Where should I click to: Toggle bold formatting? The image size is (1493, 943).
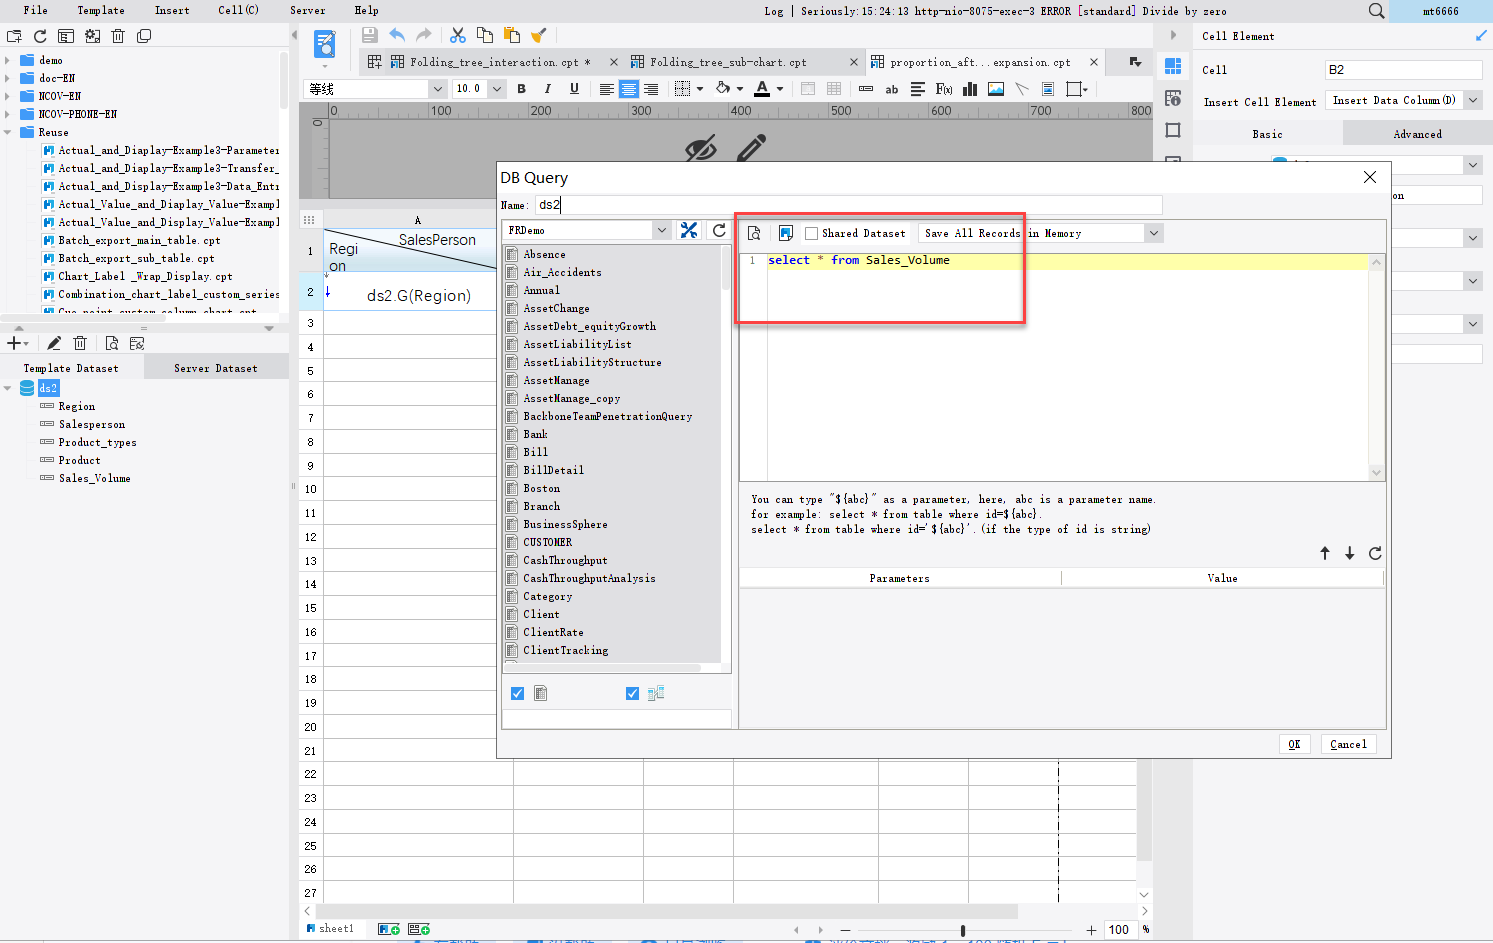point(521,89)
